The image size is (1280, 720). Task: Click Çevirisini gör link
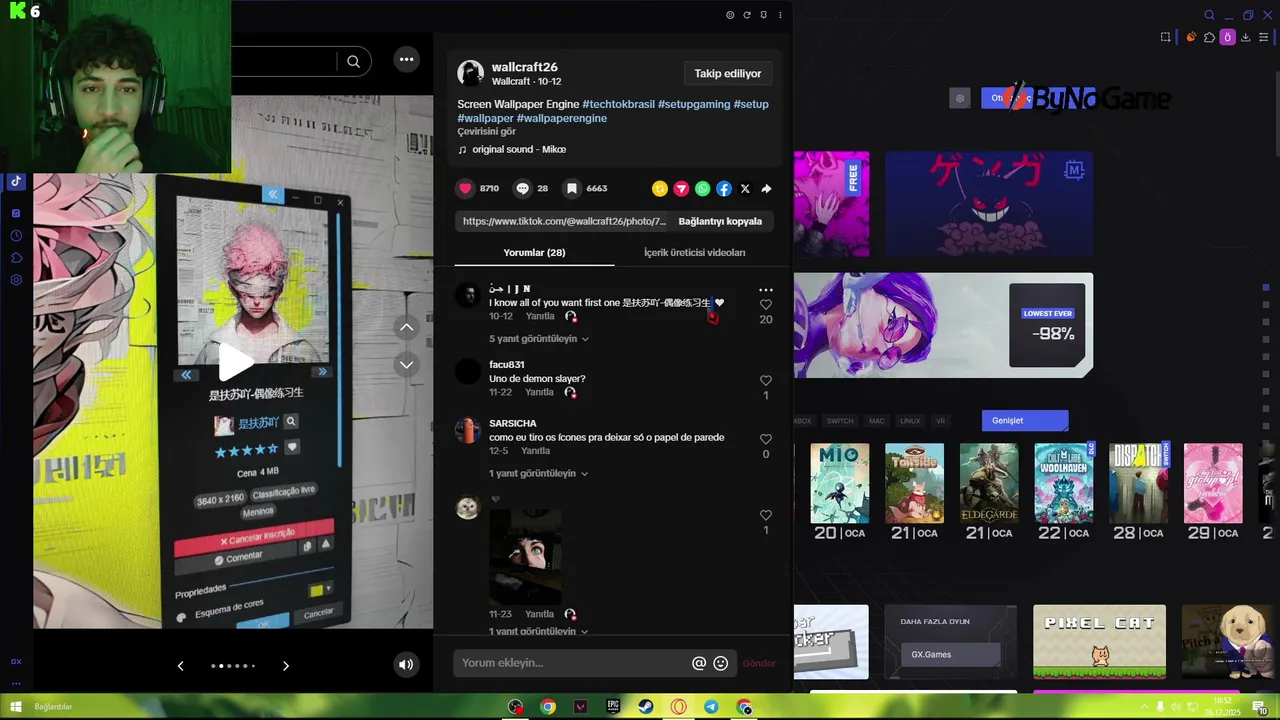pyautogui.click(x=487, y=132)
